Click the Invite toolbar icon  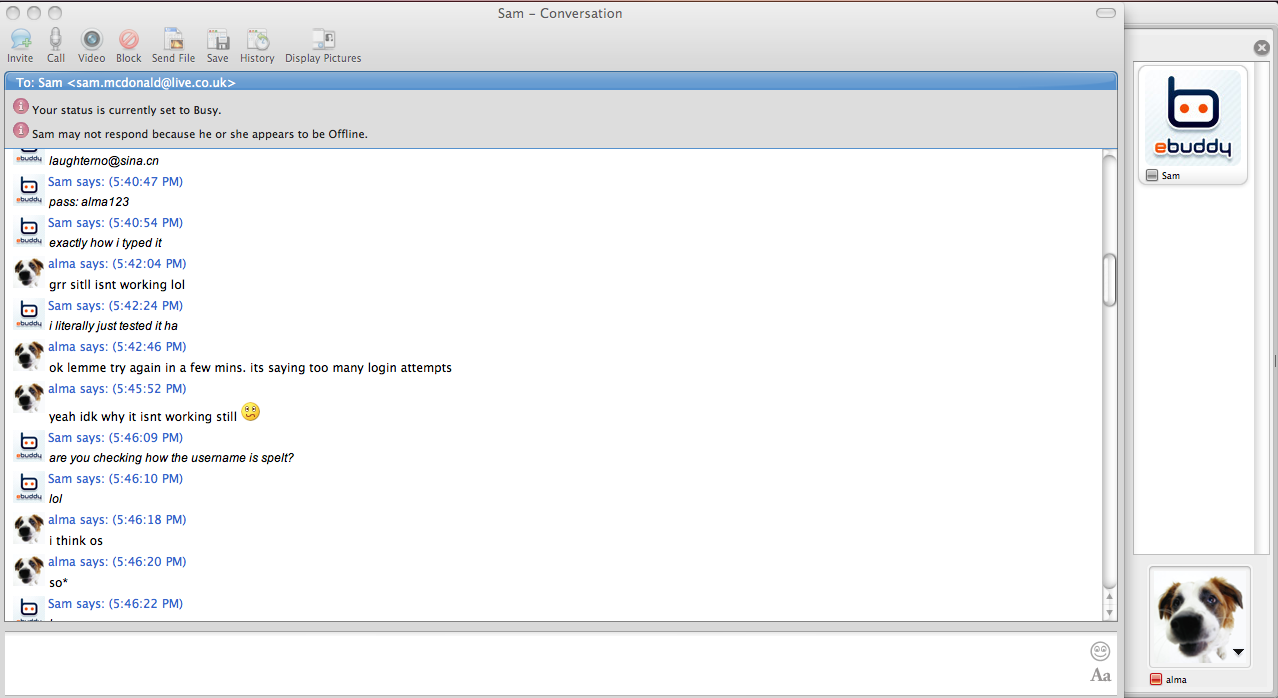20,39
